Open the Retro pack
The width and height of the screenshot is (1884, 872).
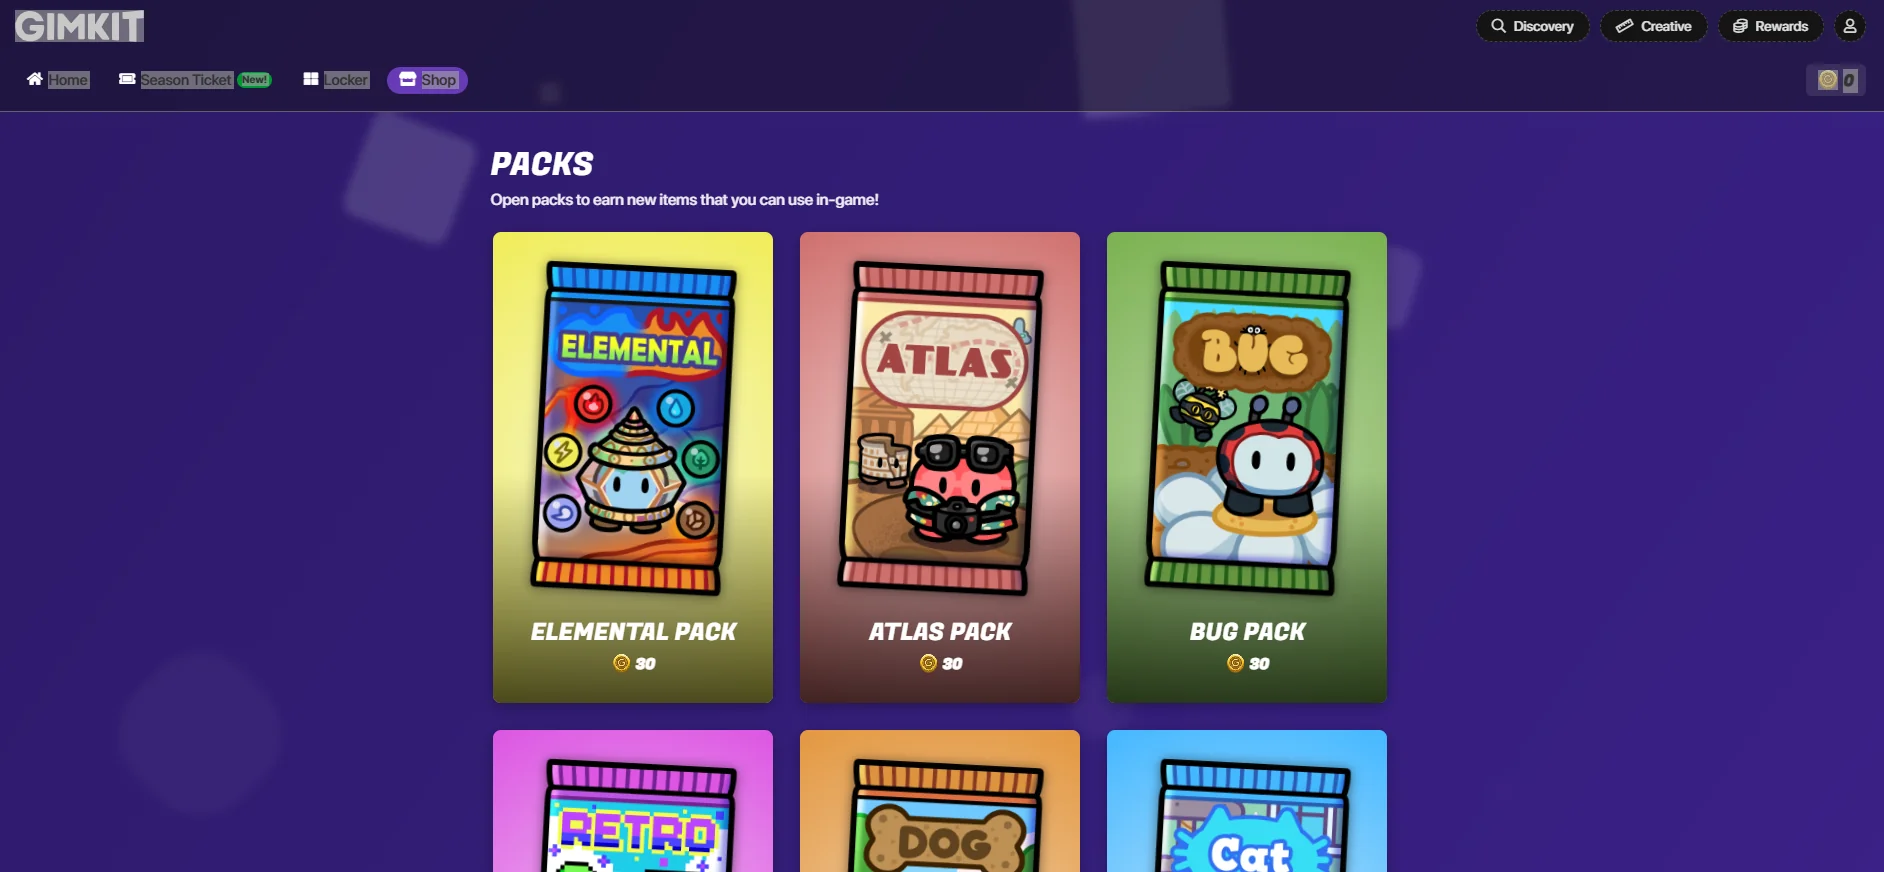[x=633, y=801]
